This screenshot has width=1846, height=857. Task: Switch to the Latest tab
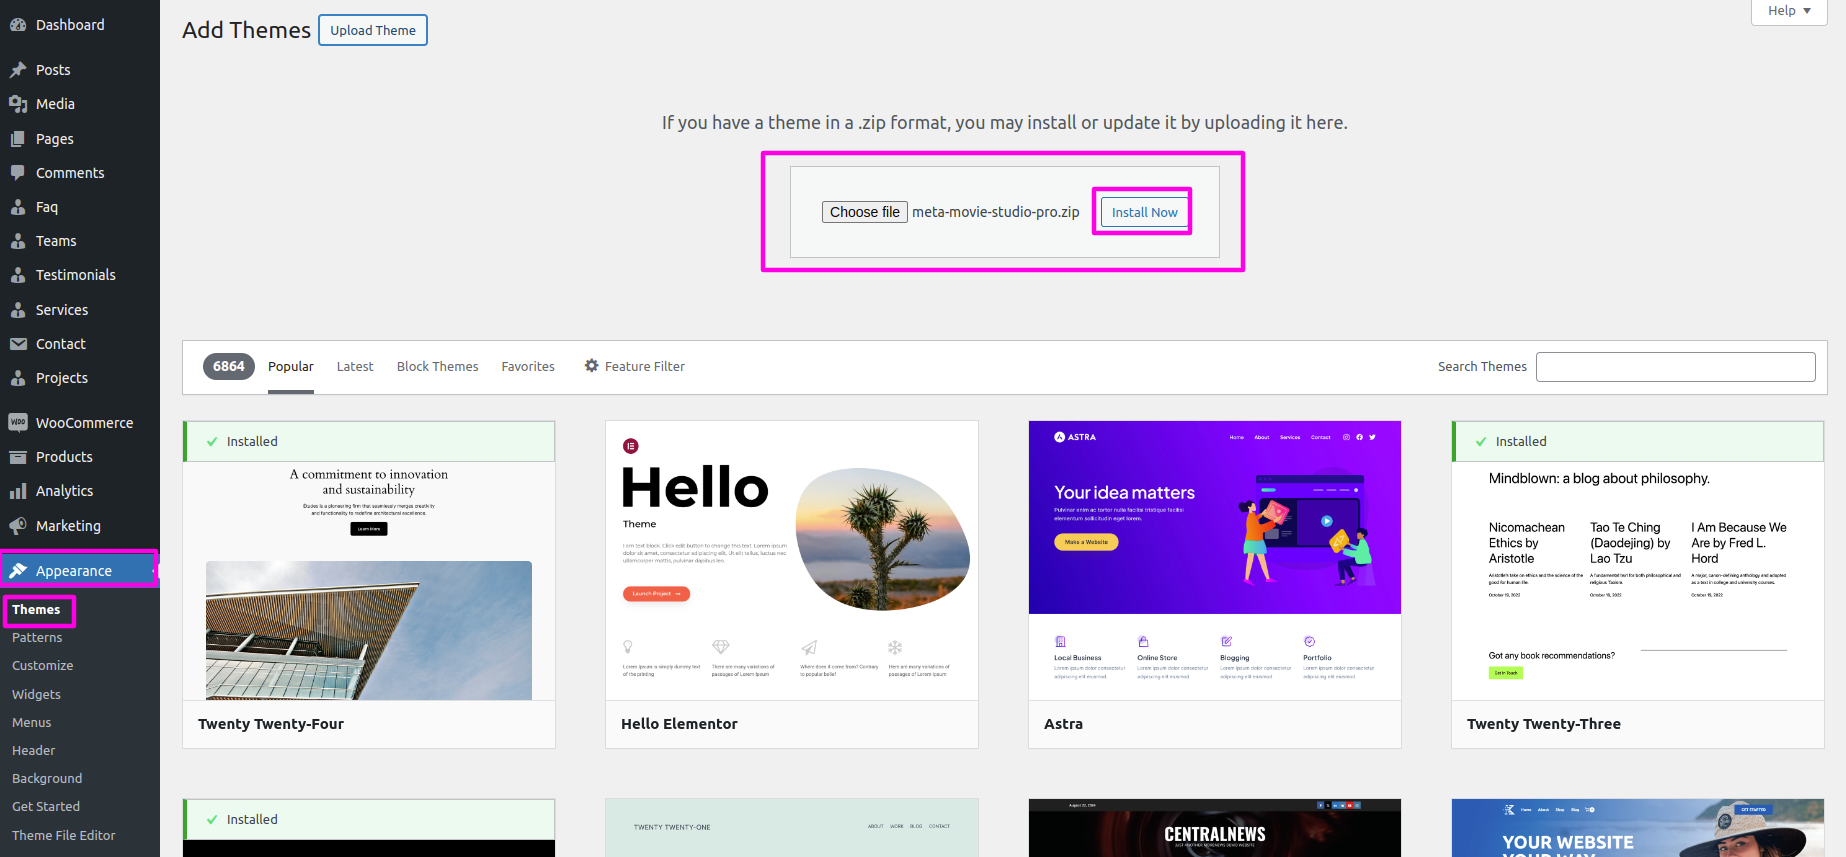355,367
